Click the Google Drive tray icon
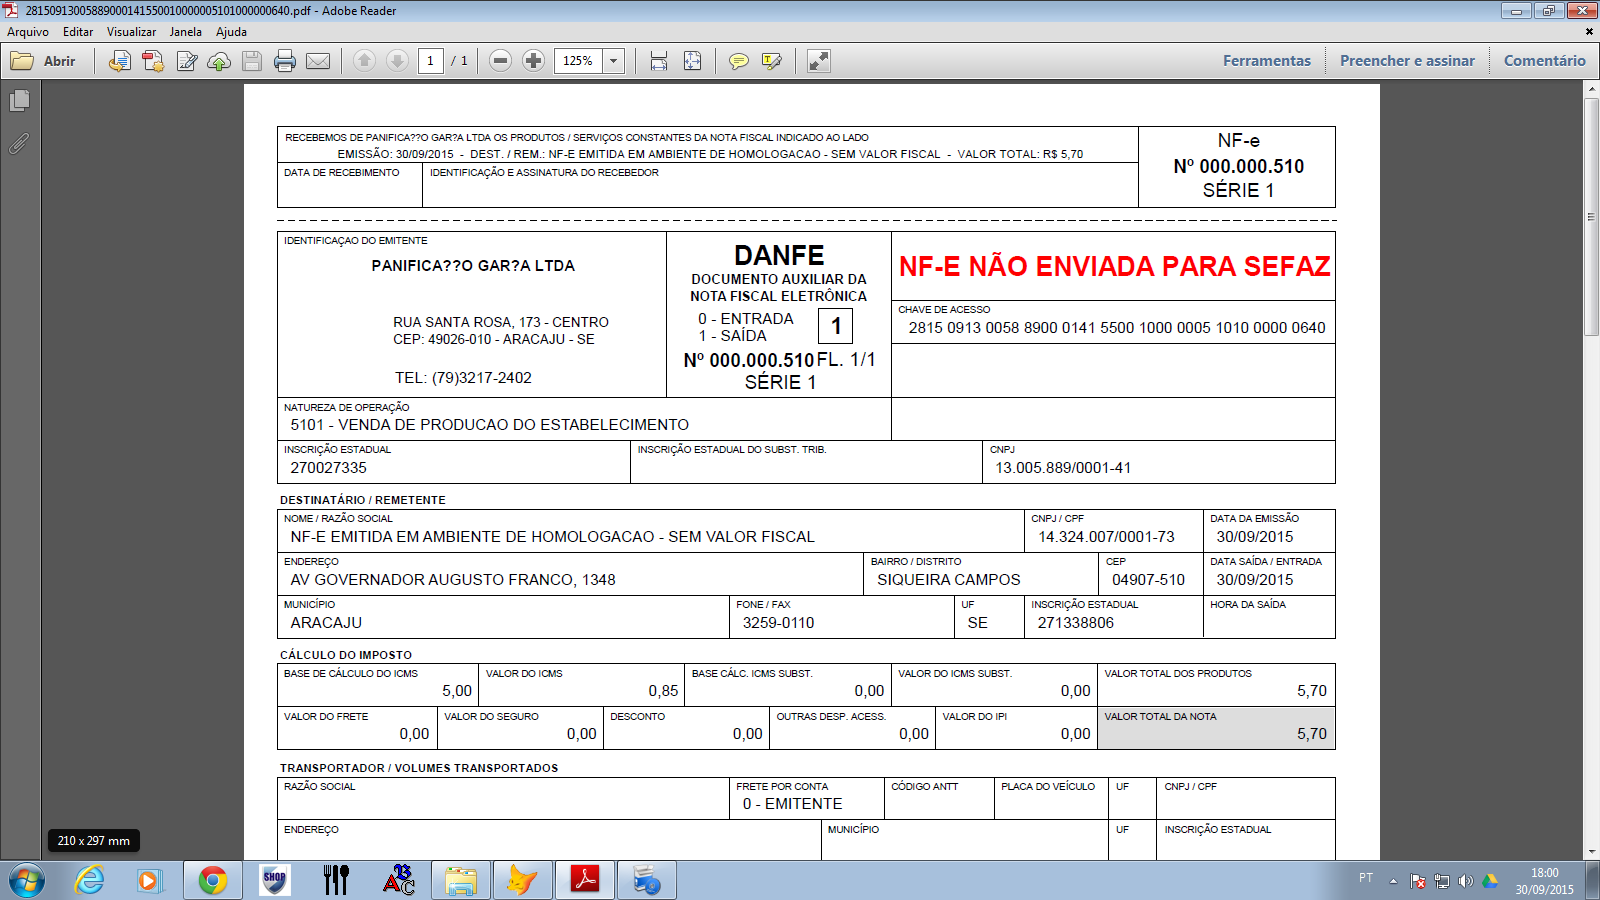1600x900 pixels. click(1490, 881)
